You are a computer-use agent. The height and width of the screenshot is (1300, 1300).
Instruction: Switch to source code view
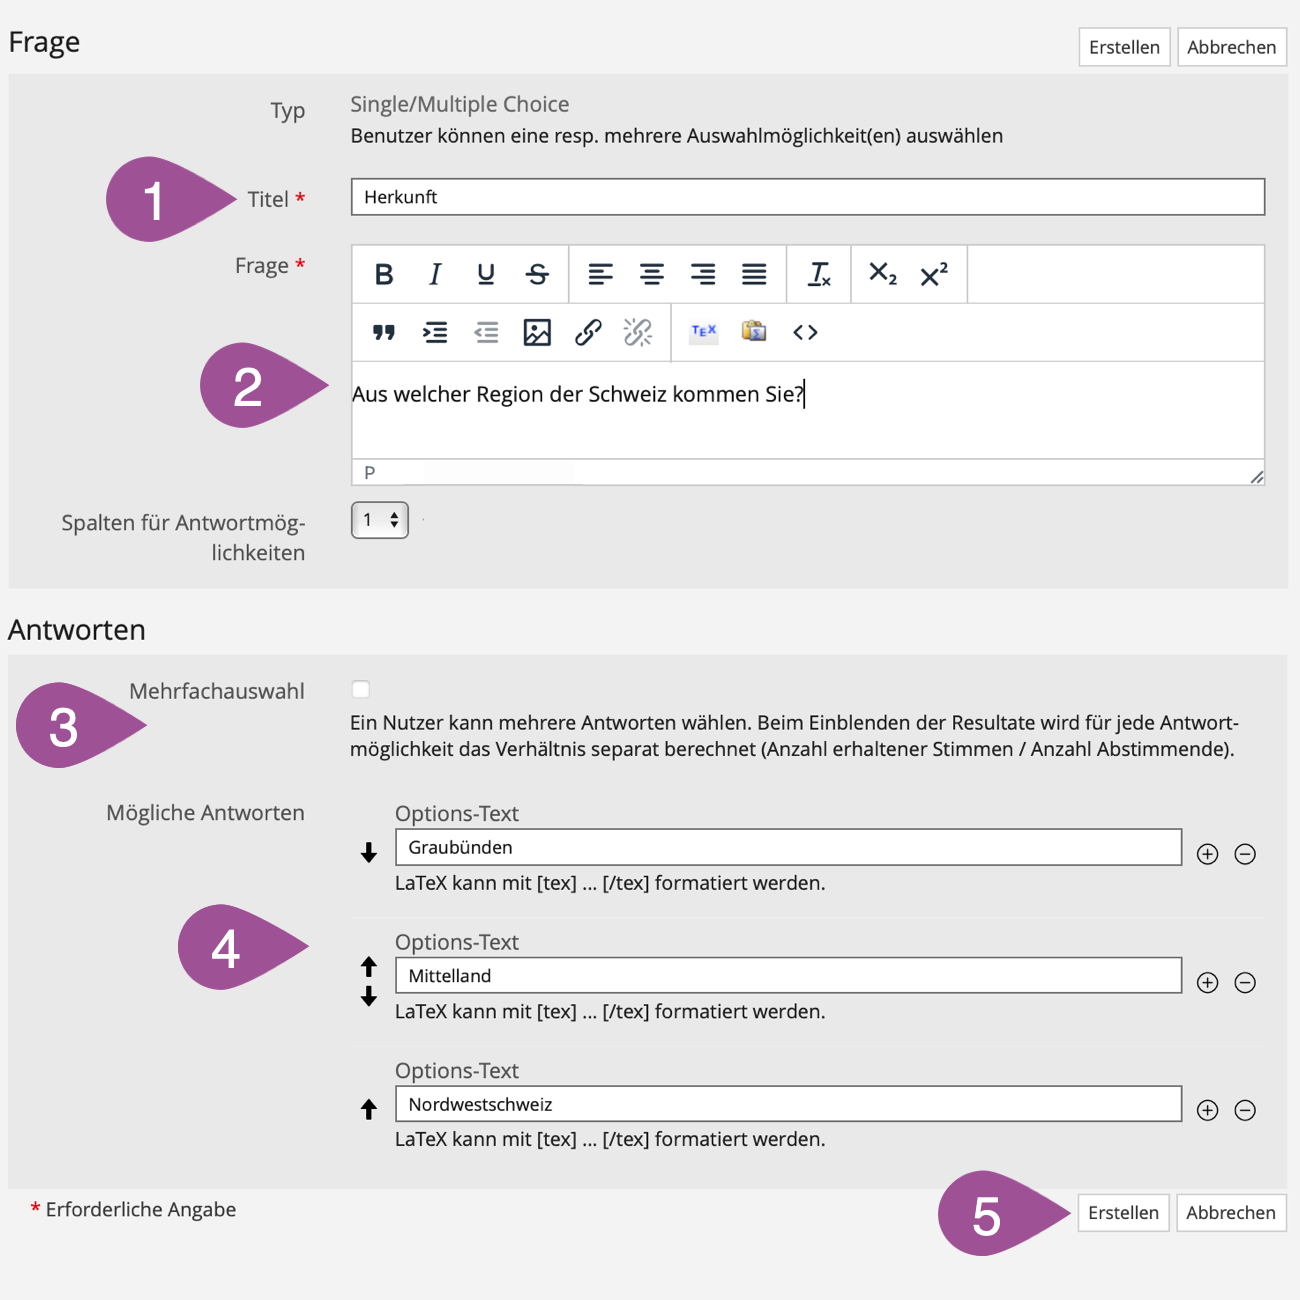805,332
